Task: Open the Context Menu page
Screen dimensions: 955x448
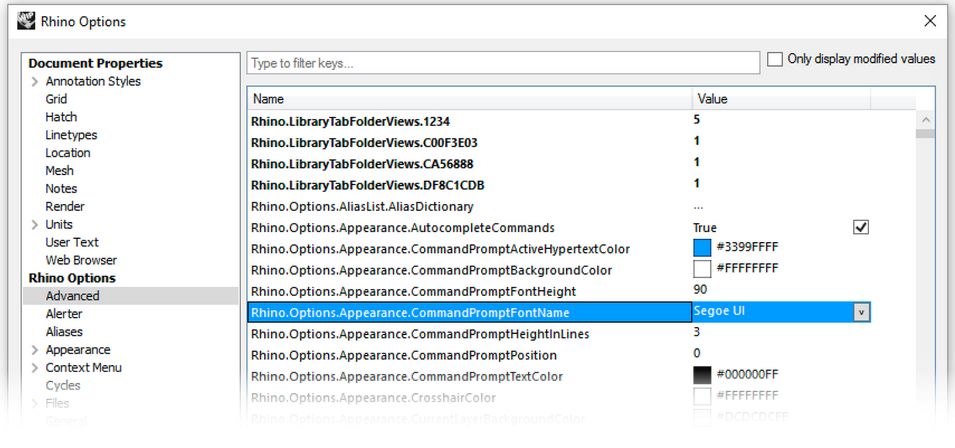Action: 83,368
